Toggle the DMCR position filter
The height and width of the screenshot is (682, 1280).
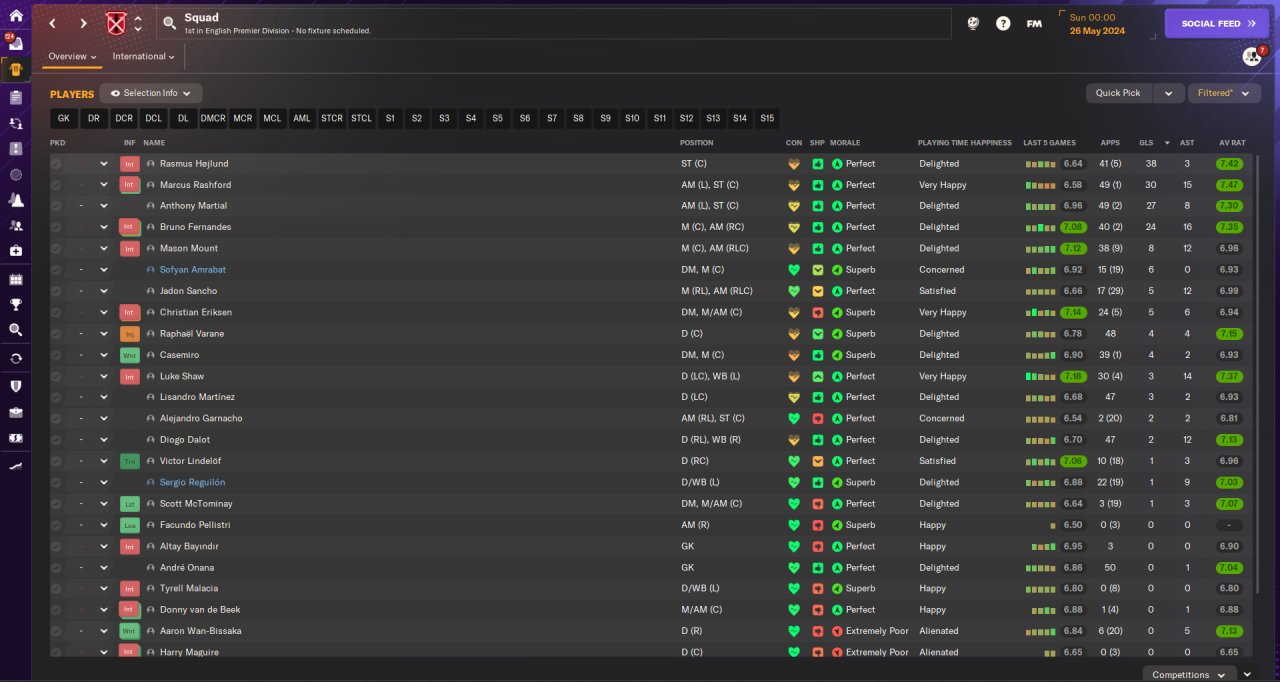click(213, 118)
